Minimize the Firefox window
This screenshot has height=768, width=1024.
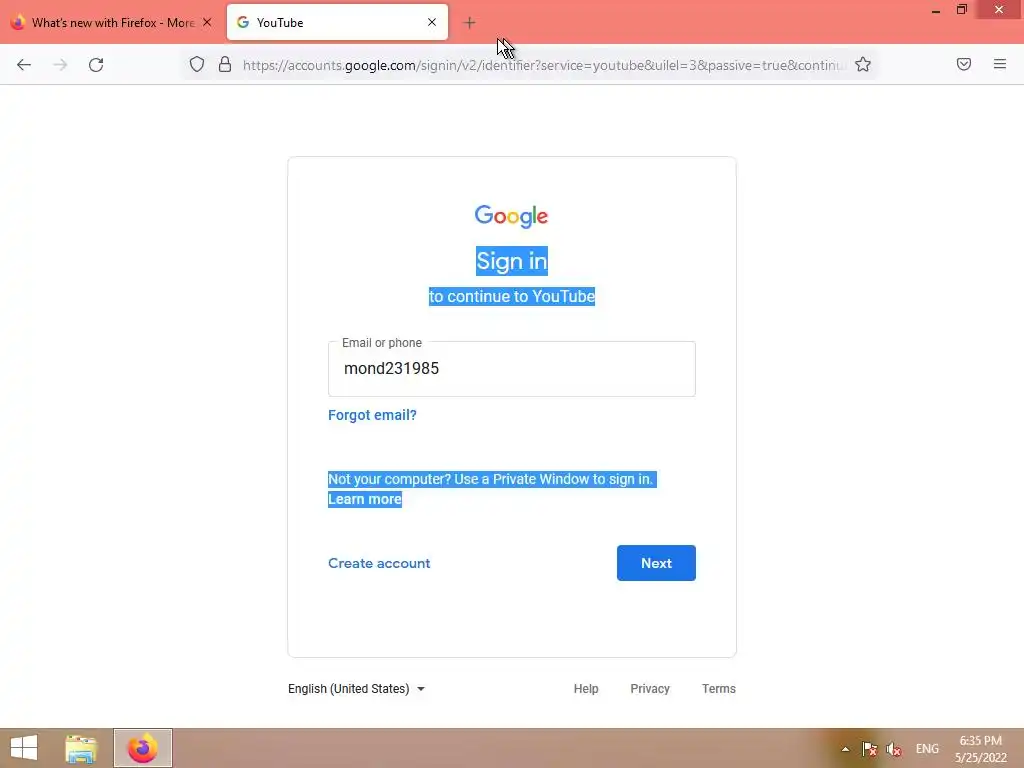click(936, 10)
